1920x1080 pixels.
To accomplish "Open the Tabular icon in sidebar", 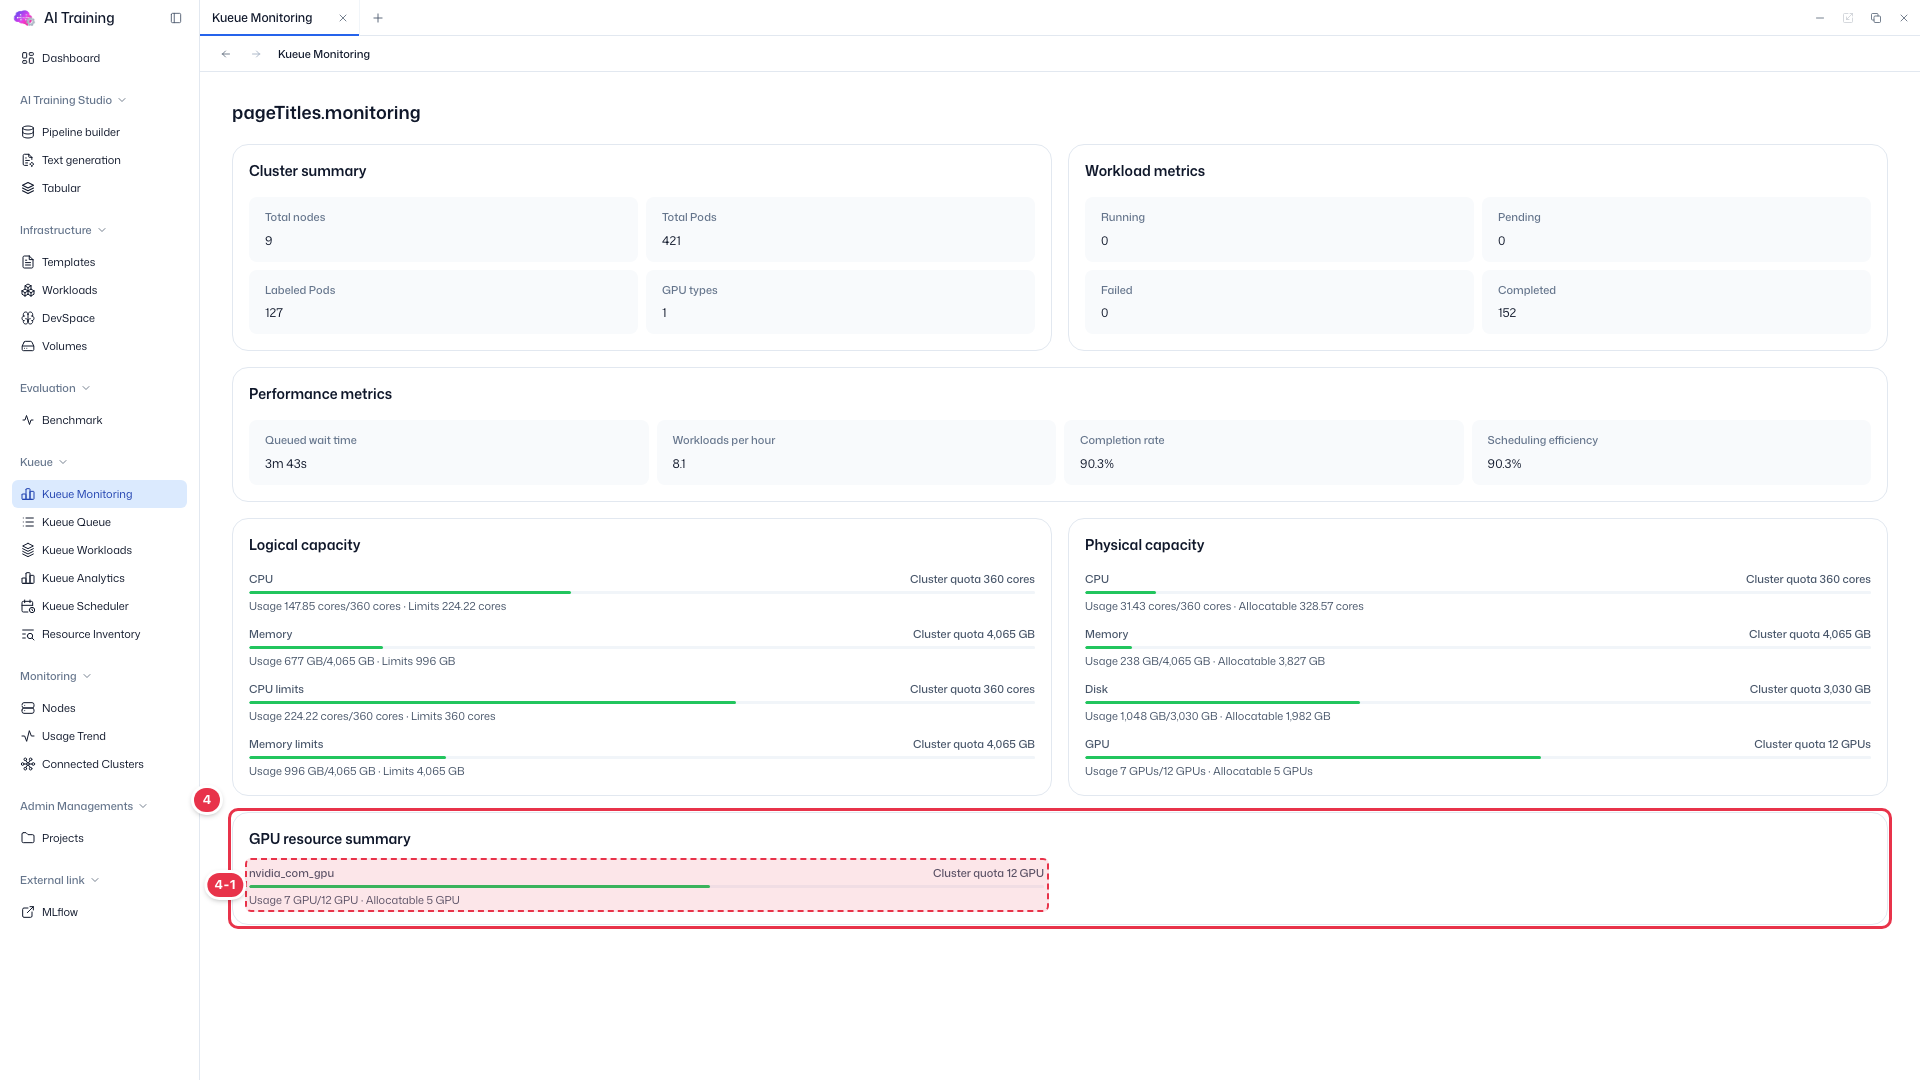I will (x=28, y=188).
